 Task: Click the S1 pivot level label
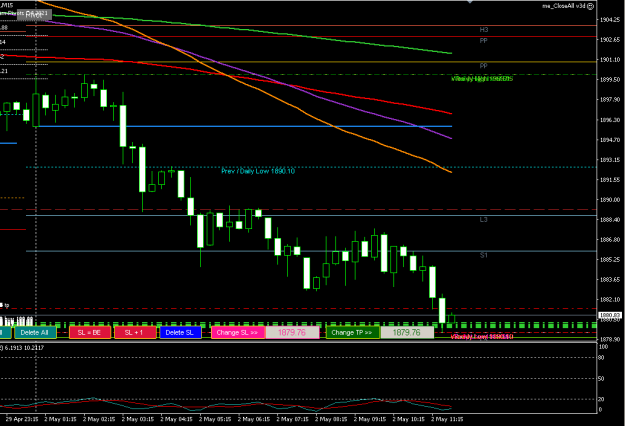point(483,255)
